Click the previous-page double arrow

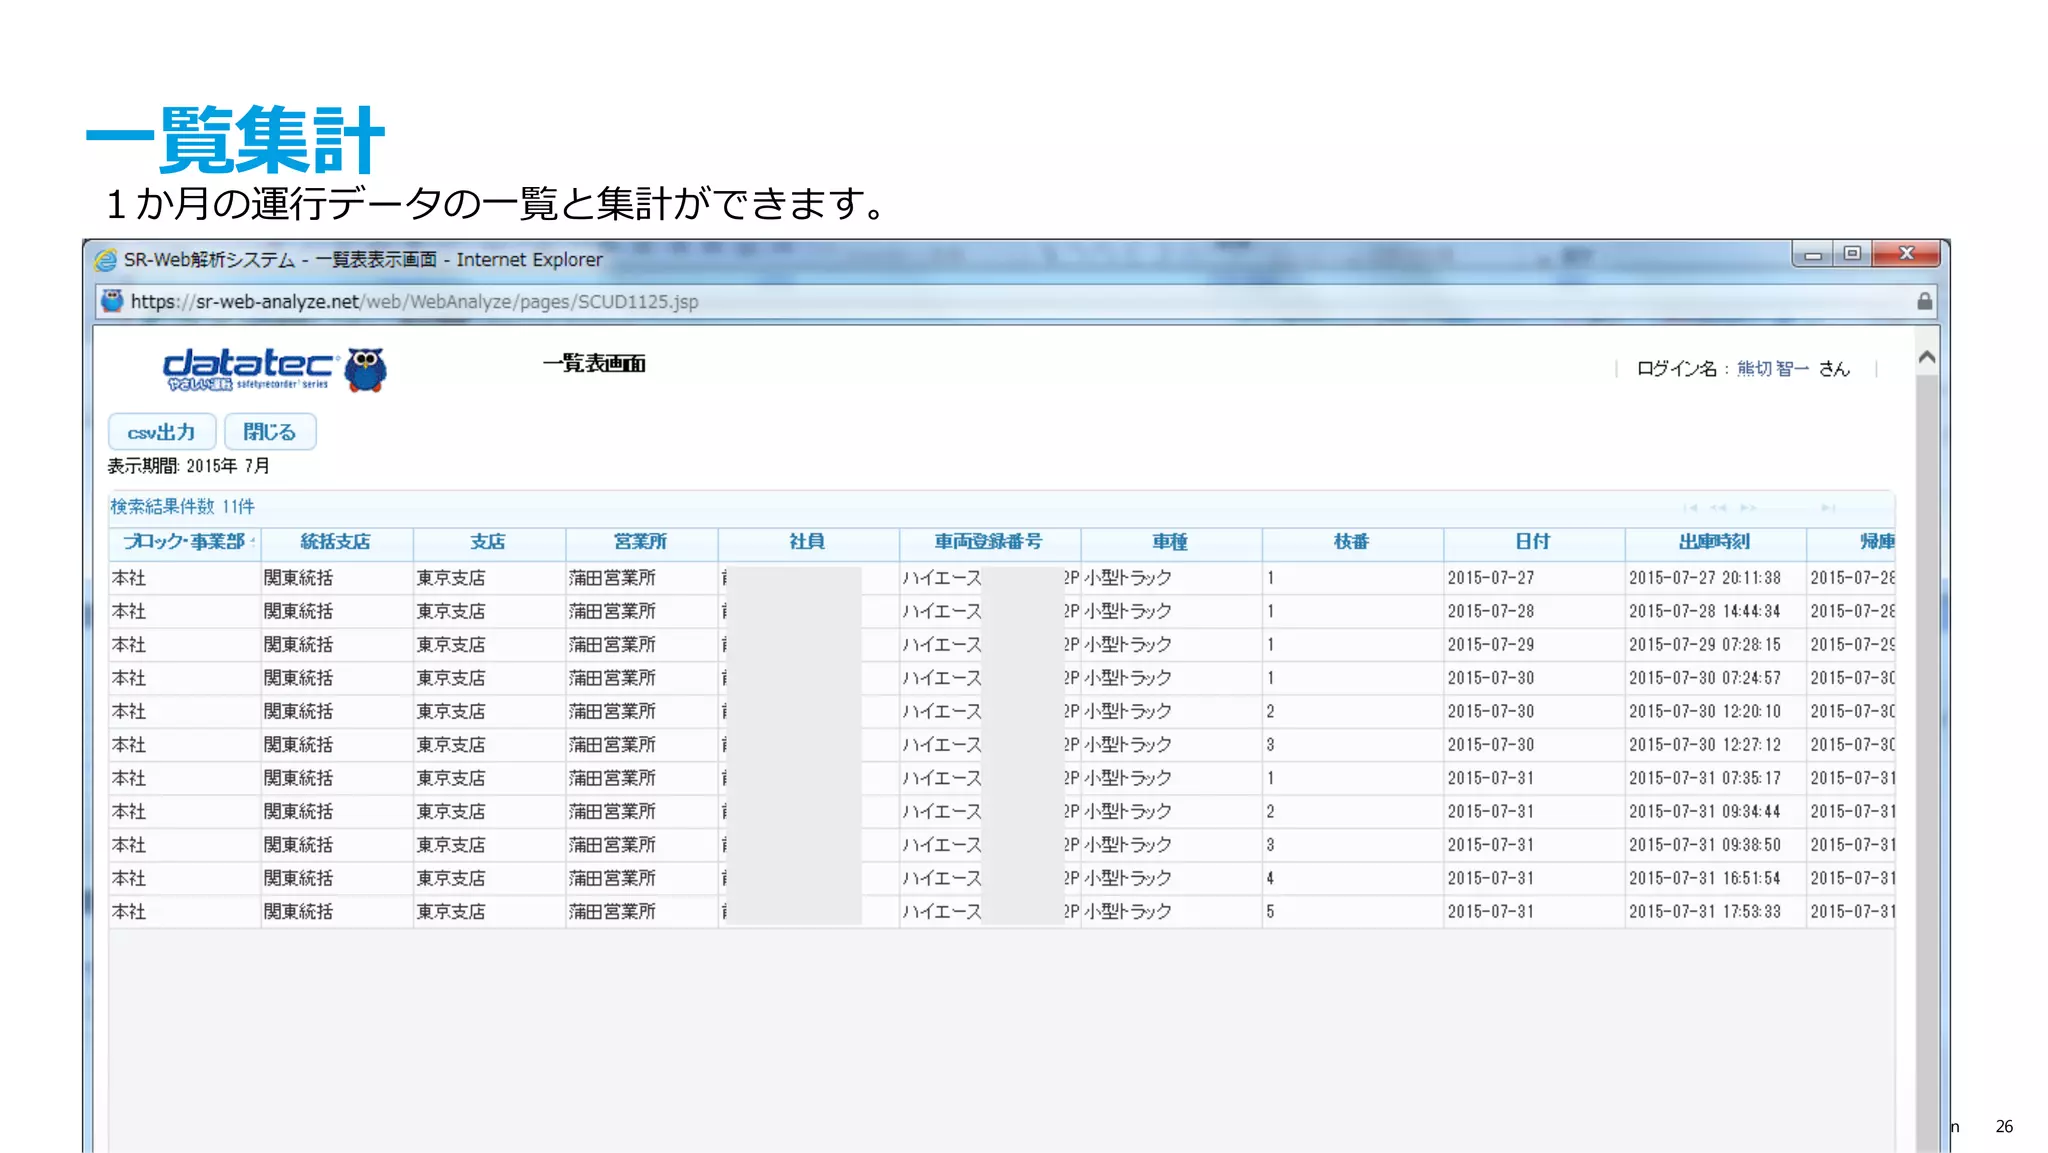point(1718,508)
